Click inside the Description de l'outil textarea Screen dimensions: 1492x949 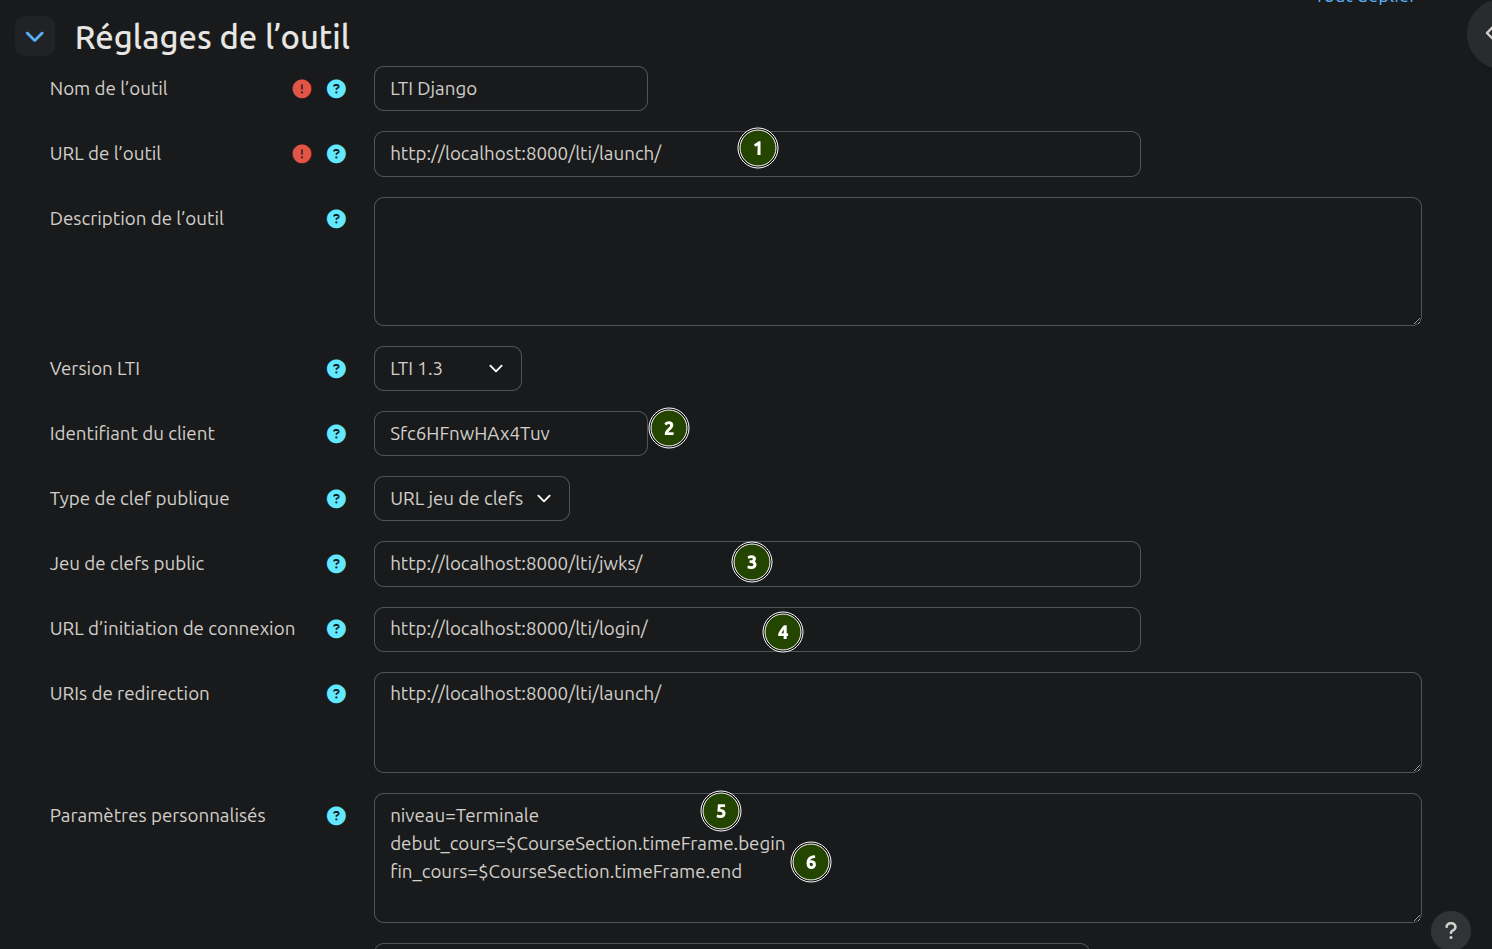click(897, 262)
